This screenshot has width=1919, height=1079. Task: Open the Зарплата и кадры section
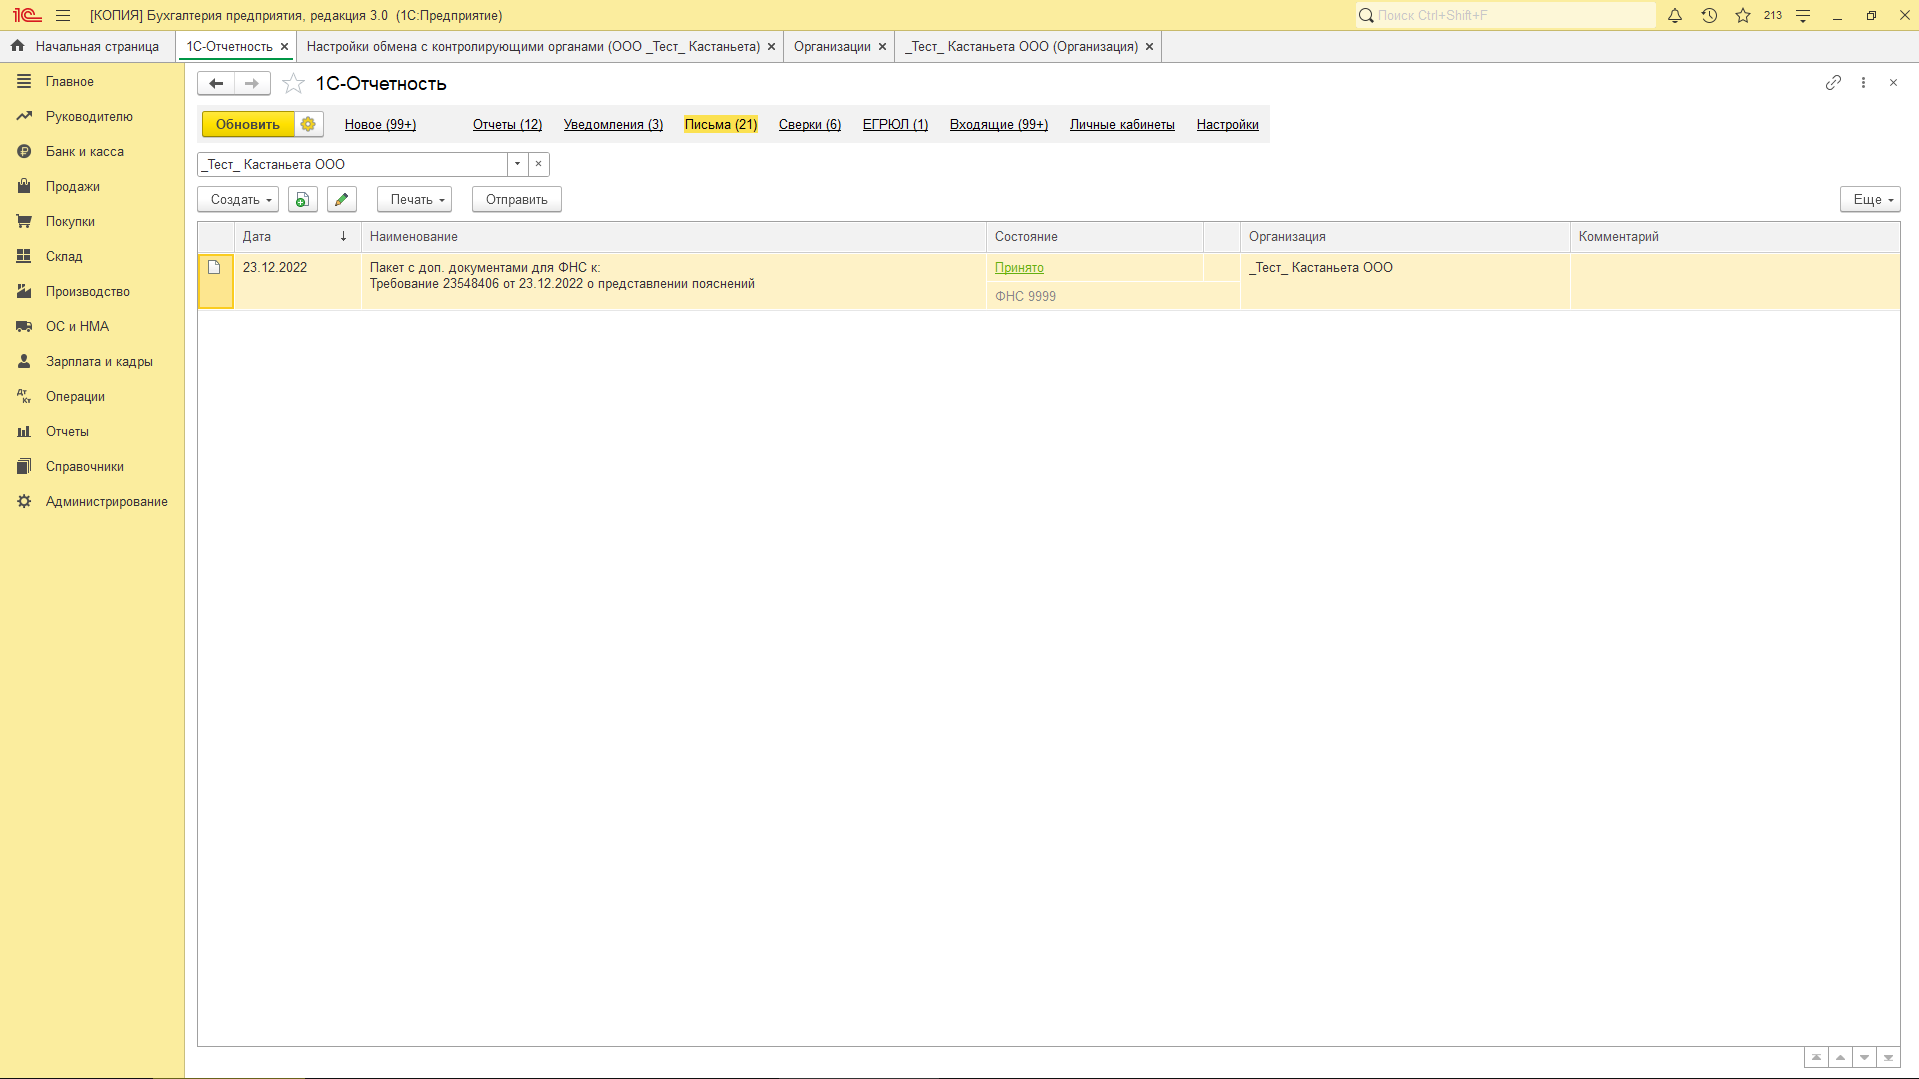pyautogui.click(x=99, y=361)
